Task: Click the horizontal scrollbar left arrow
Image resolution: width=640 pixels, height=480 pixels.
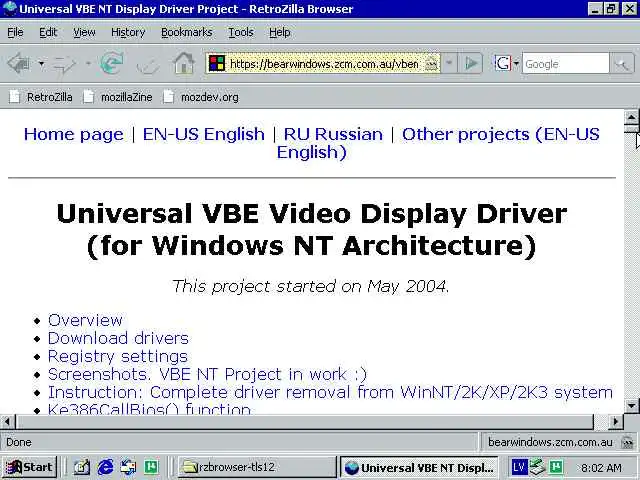Action: click(7, 421)
